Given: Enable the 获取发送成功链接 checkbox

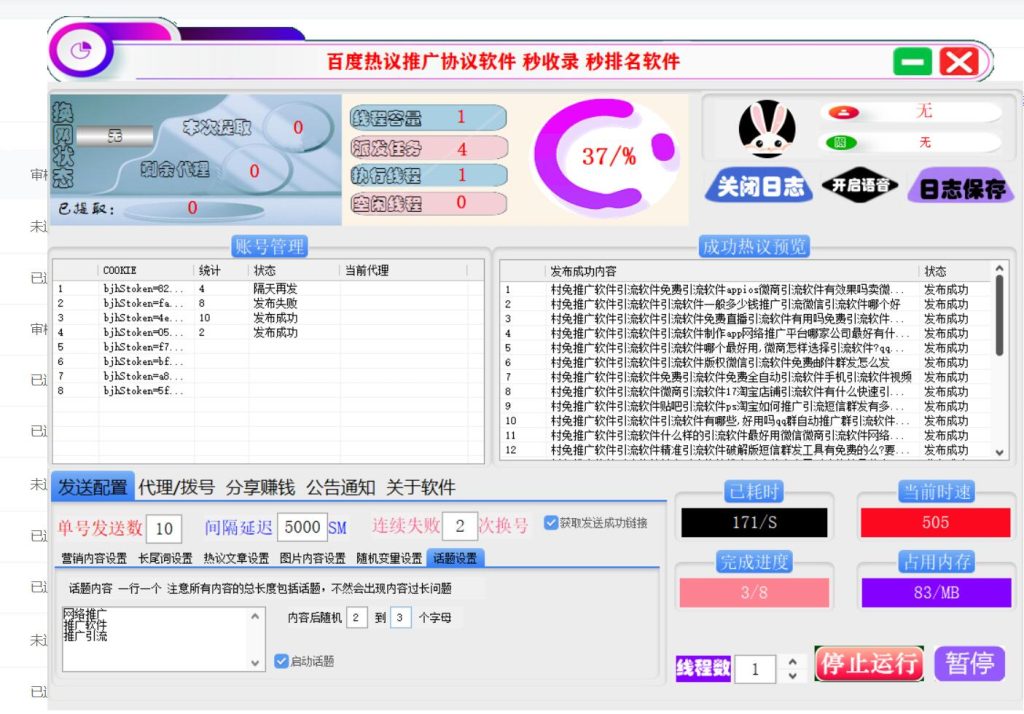Looking at the screenshot, I should tap(549, 521).
